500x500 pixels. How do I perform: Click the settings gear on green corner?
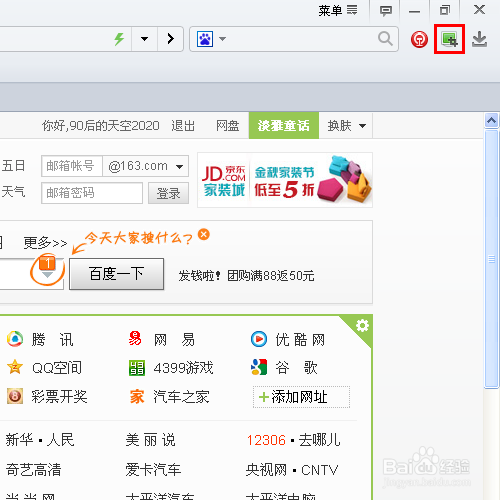coord(362,325)
